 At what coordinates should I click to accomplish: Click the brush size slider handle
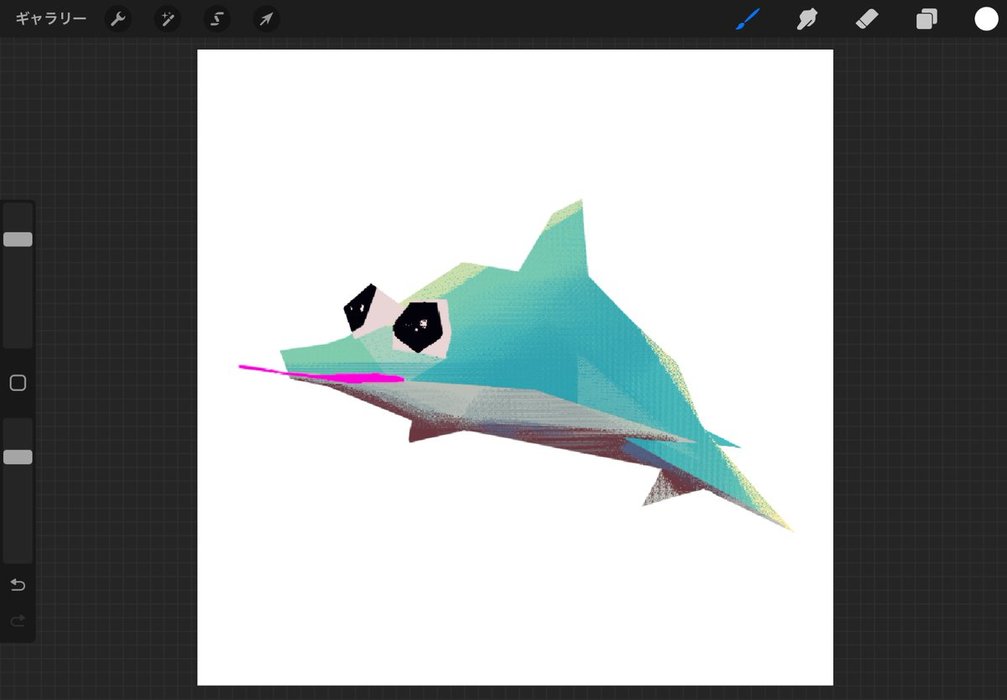pyautogui.click(x=18, y=240)
